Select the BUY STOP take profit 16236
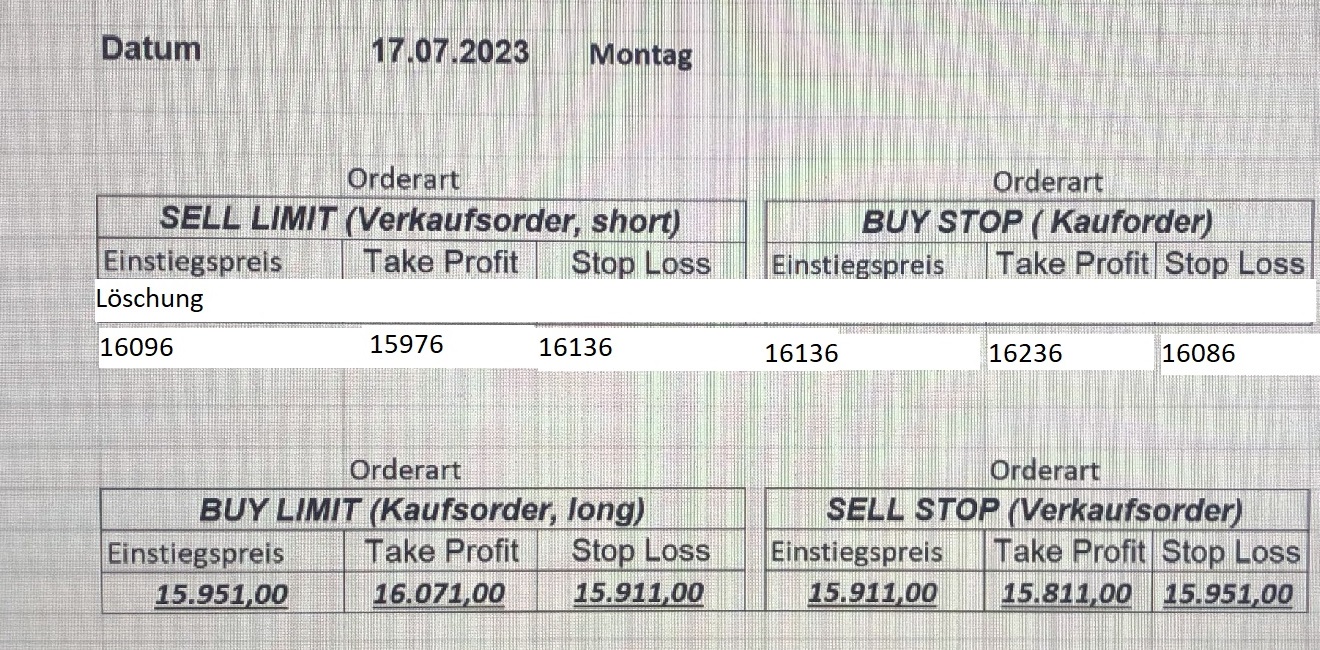 (1026, 353)
